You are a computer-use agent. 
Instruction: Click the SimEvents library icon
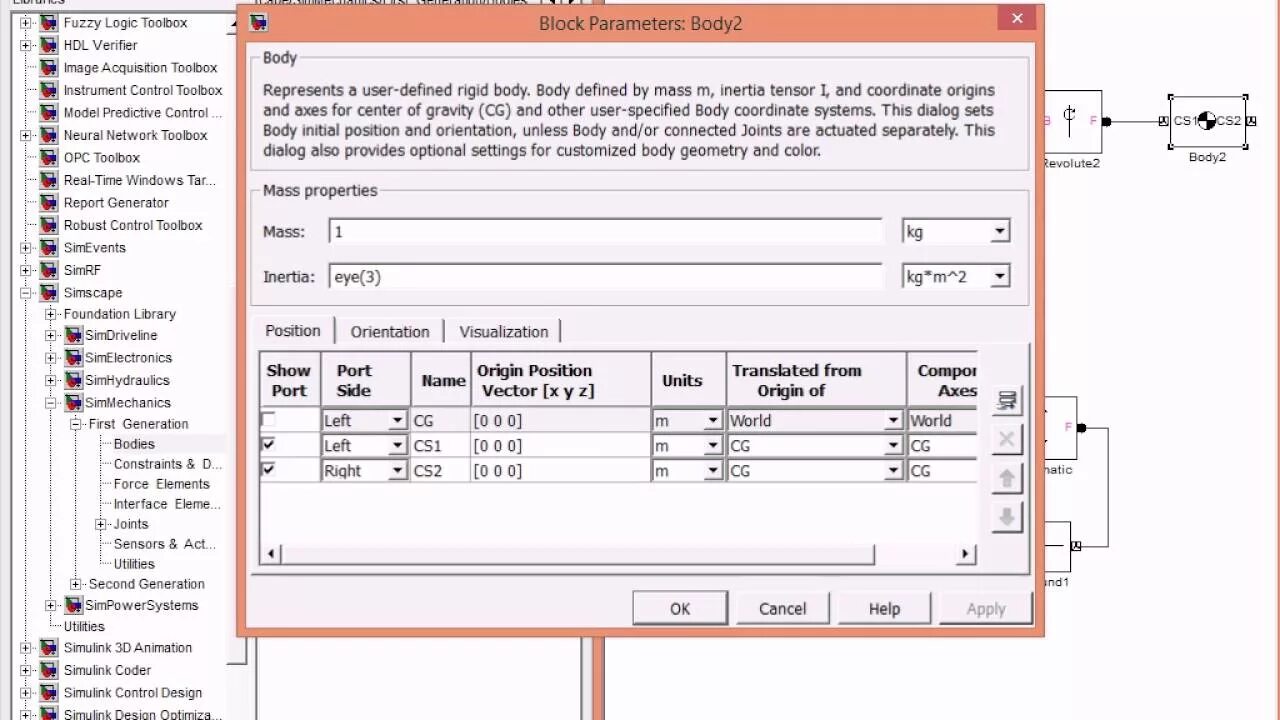point(49,247)
